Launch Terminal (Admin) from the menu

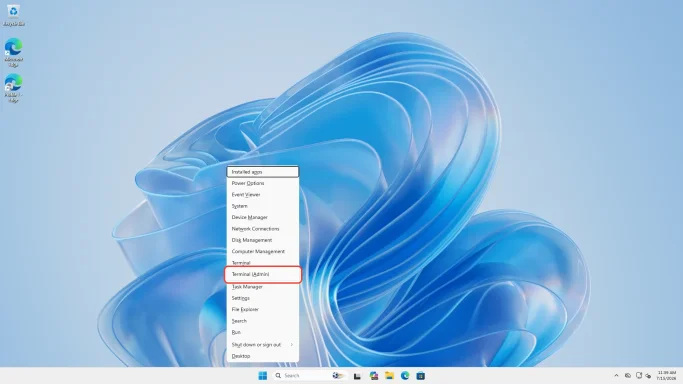pos(263,274)
